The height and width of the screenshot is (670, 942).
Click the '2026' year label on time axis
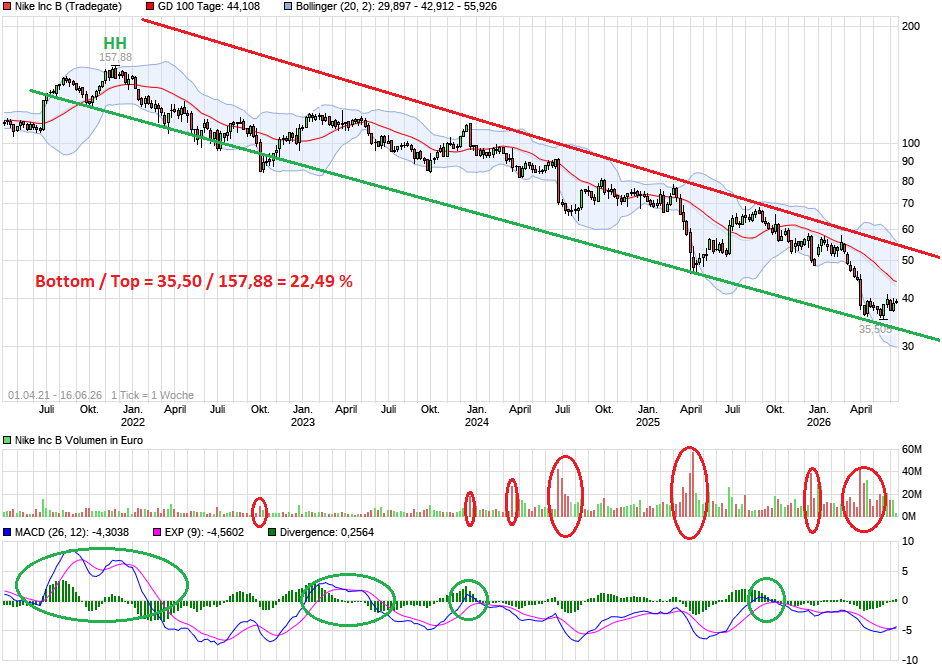(819, 422)
